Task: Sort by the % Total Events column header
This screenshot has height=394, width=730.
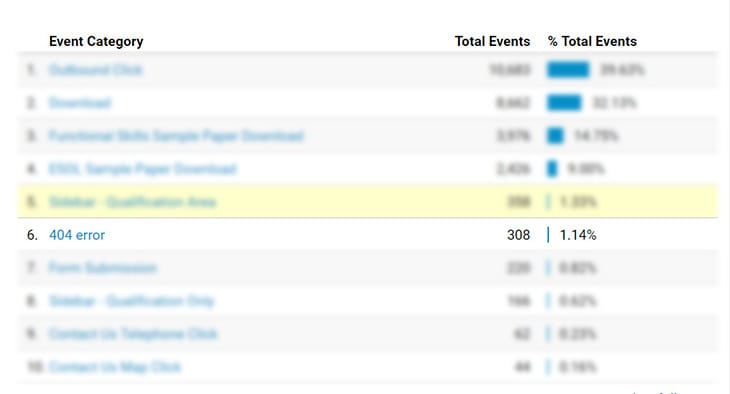Action: (592, 41)
